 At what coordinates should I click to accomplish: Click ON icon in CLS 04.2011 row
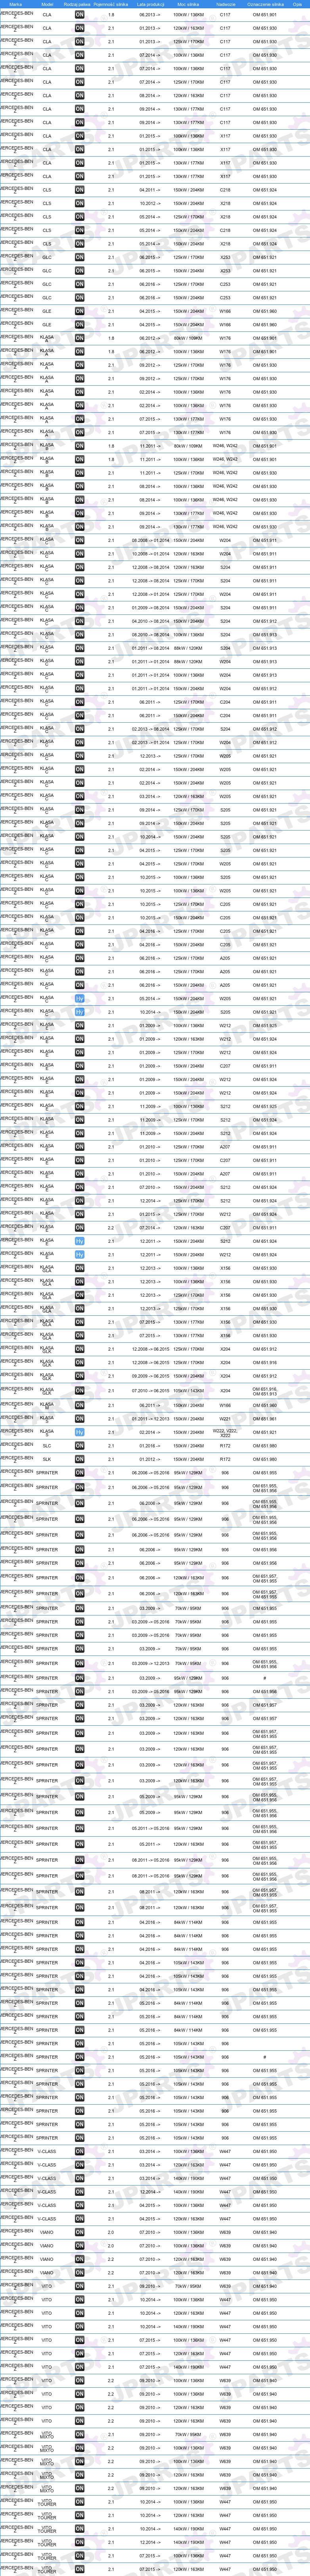pos(80,190)
